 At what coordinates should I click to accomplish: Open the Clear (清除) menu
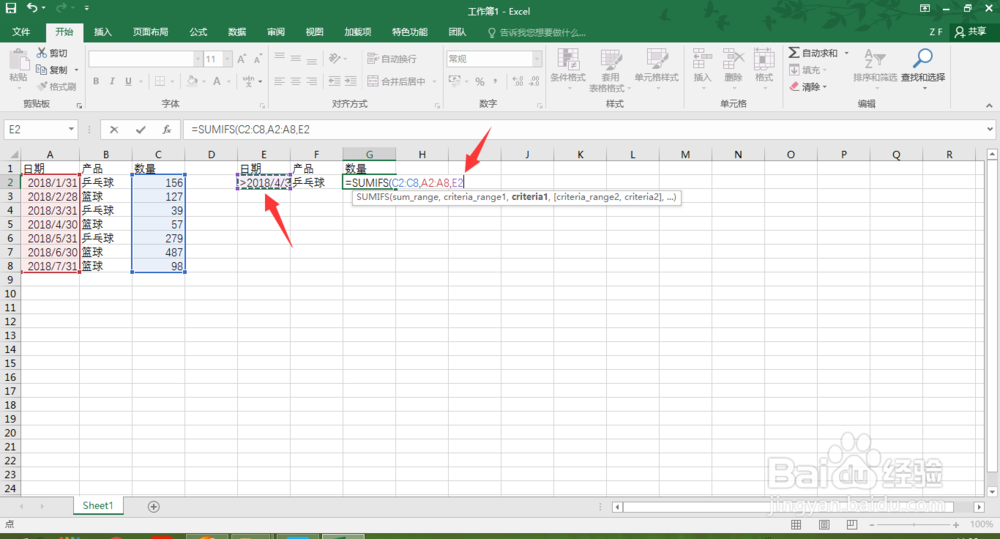coord(807,86)
